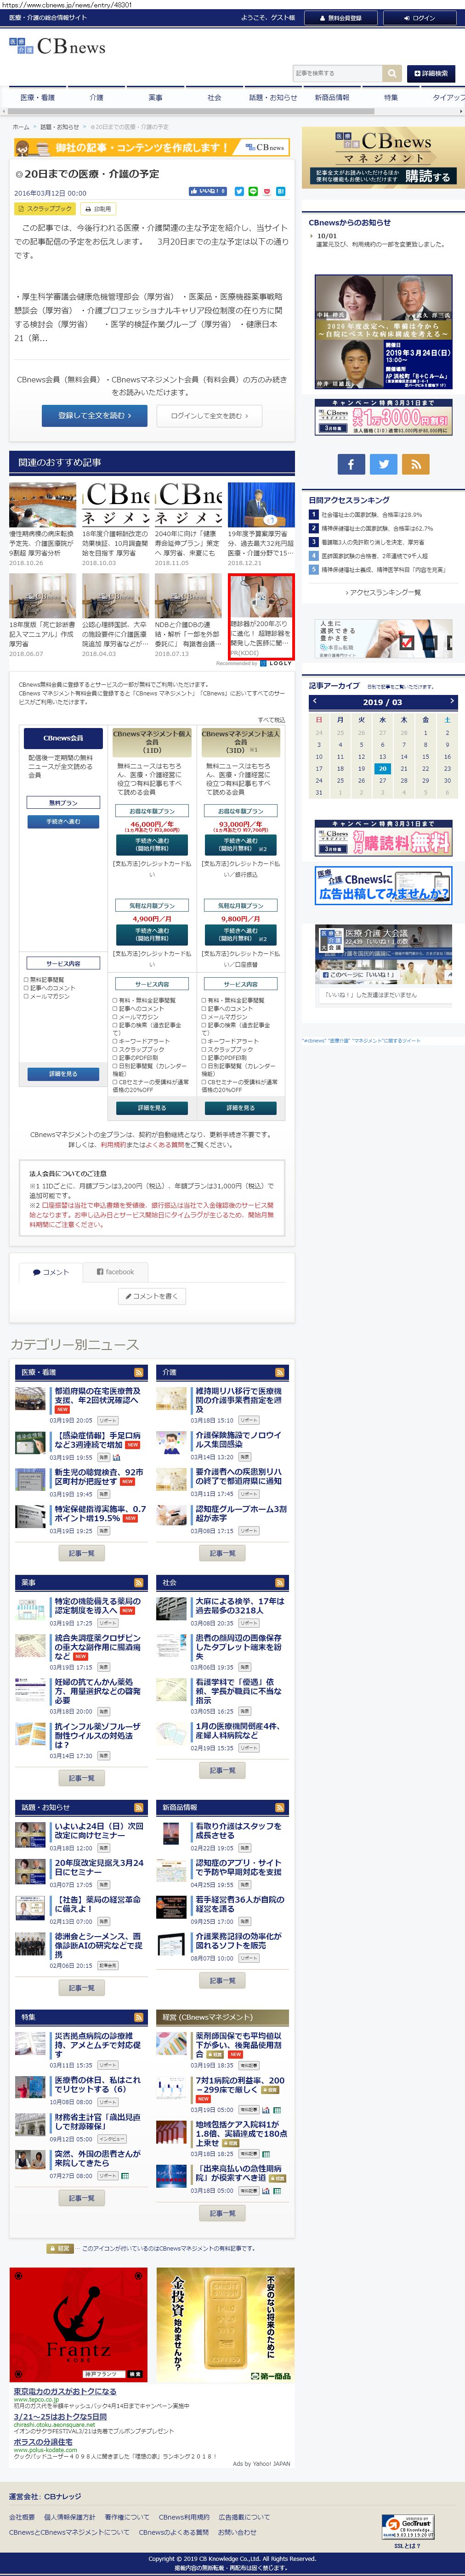Go to next month in archive calendar
Image resolution: width=465 pixels, height=2576 pixels.
click(452, 702)
